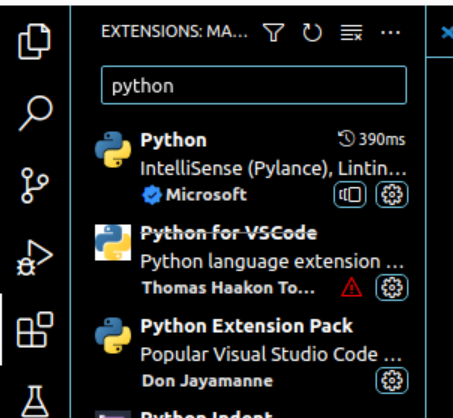Click the Popular Visual Studio Code description
This screenshot has height=418, width=453.
tap(271, 354)
